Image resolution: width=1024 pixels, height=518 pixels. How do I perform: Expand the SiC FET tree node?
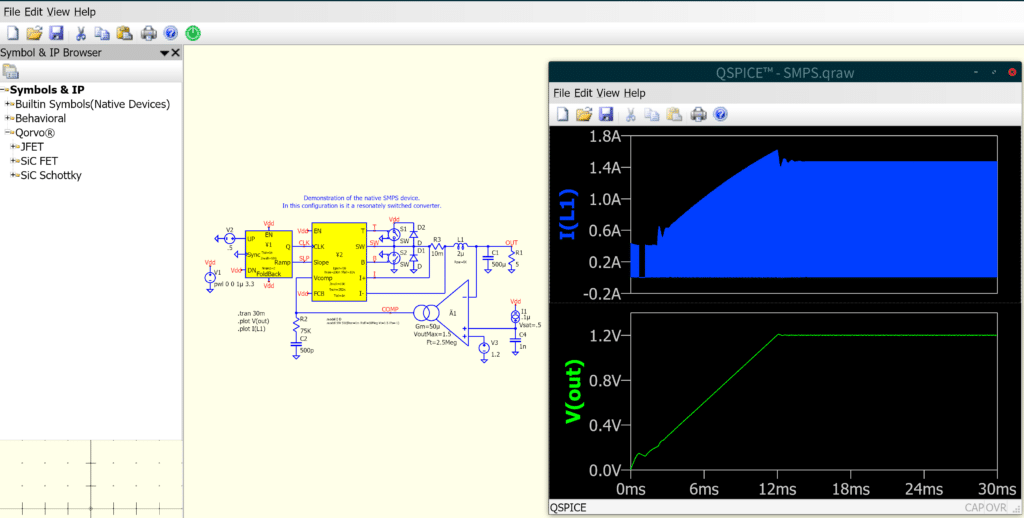[14, 161]
